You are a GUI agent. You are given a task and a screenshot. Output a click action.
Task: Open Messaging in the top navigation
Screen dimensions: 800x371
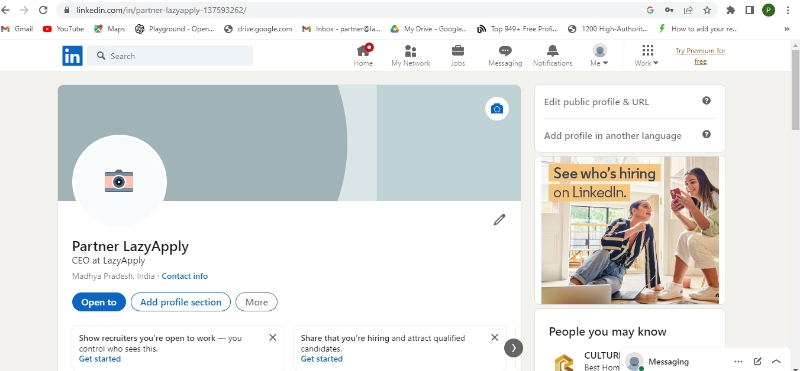[x=505, y=55]
